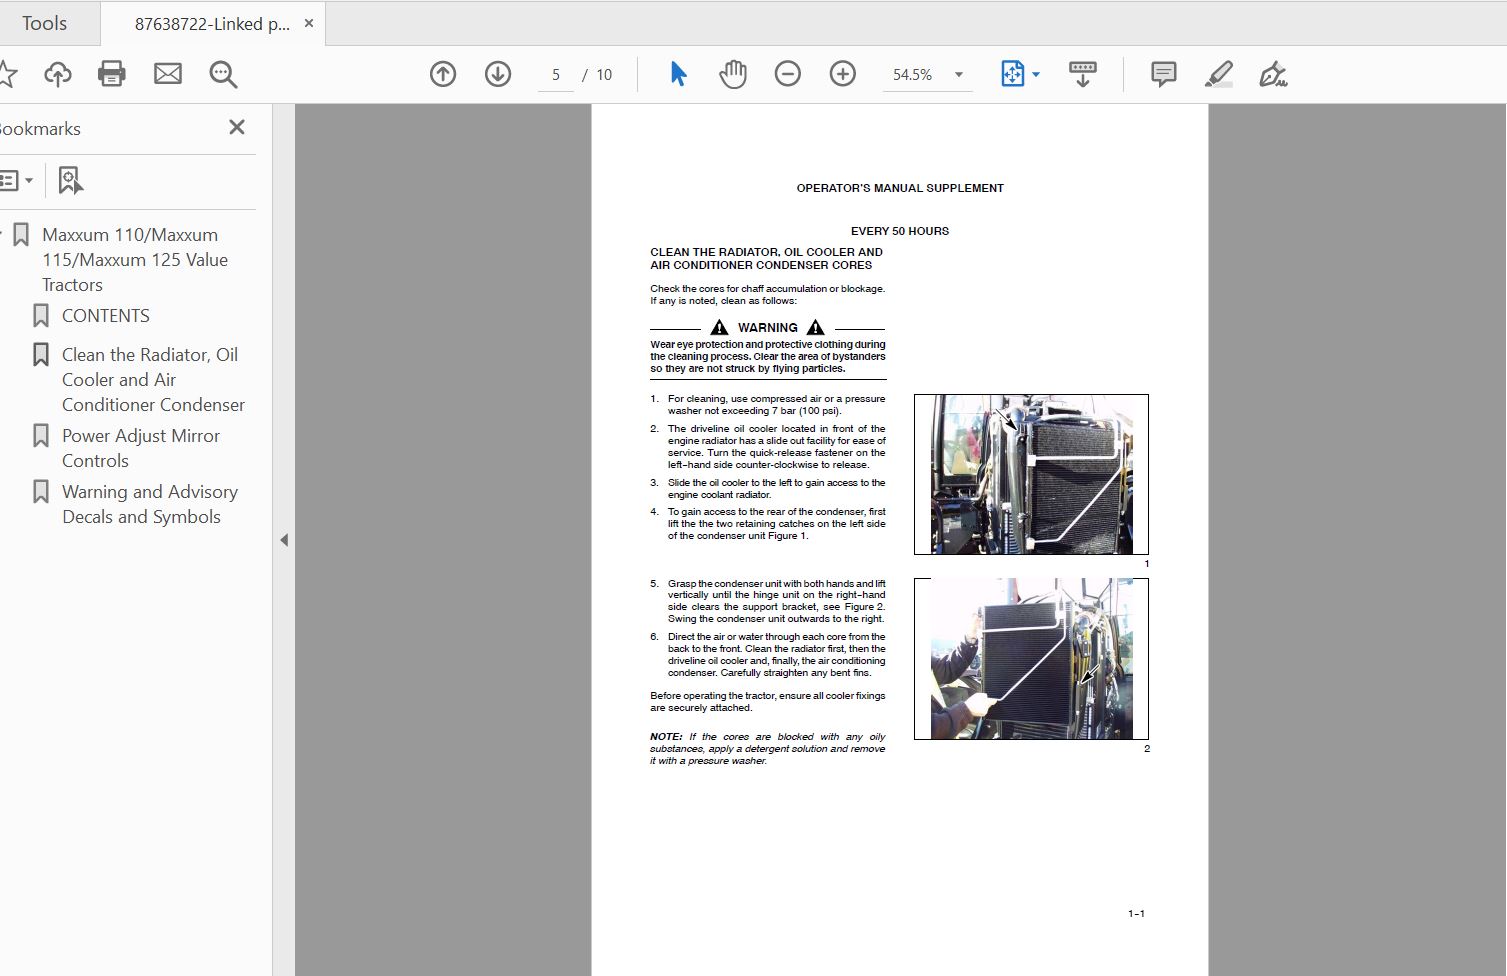Open the page fit options dropdown arrow
This screenshot has height=976, width=1507.
pyautogui.click(x=1036, y=75)
